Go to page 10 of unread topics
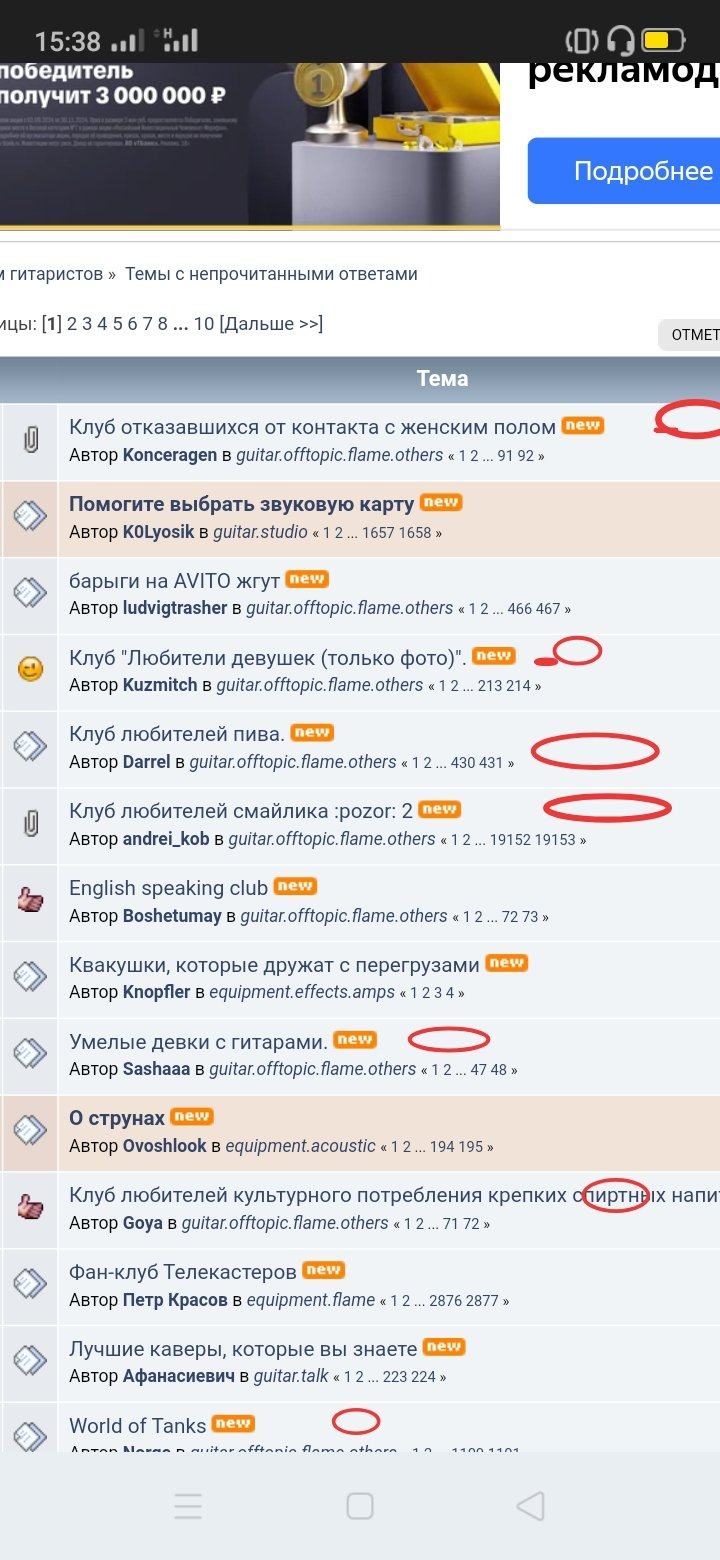This screenshot has height=1560, width=720. 204,324
